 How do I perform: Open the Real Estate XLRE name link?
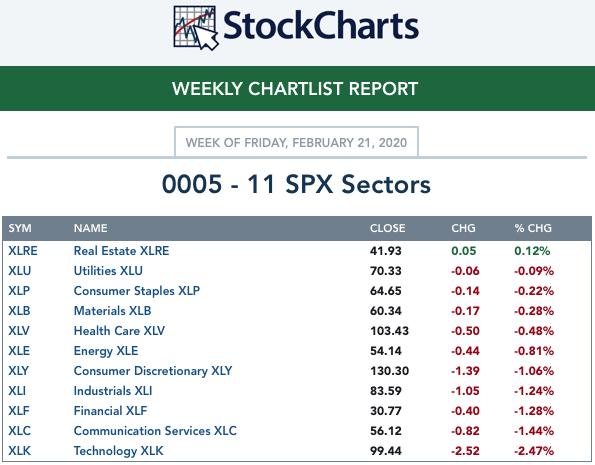(x=121, y=251)
